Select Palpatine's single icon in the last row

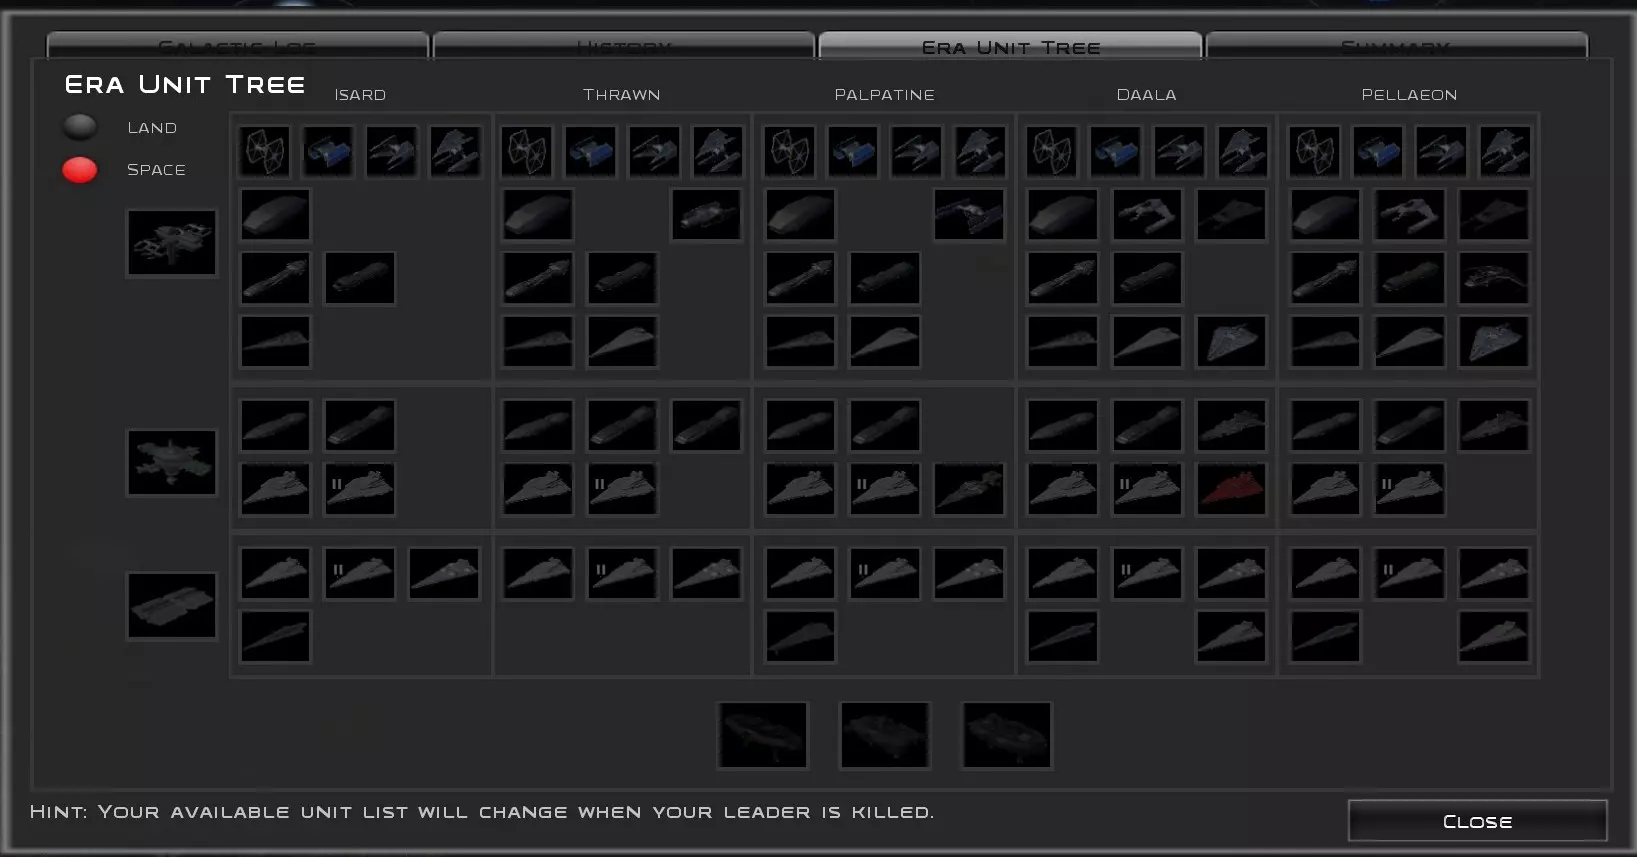(x=800, y=637)
